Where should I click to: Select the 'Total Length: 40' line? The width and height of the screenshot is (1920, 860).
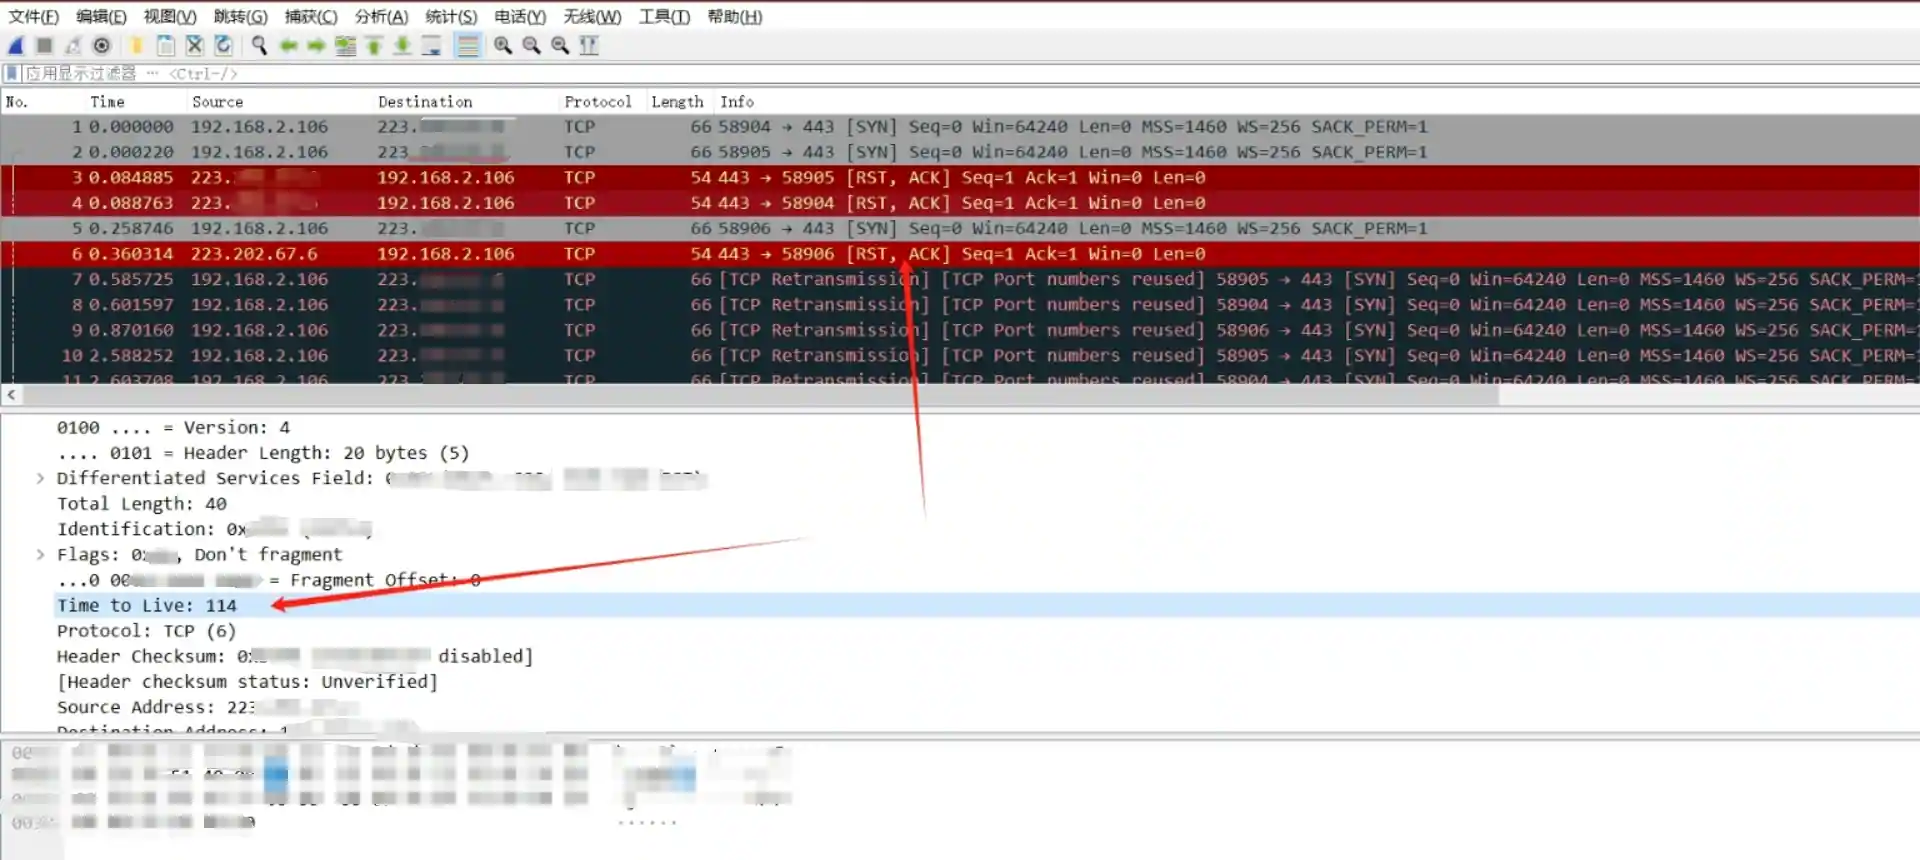pyautogui.click(x=142, y=504)
